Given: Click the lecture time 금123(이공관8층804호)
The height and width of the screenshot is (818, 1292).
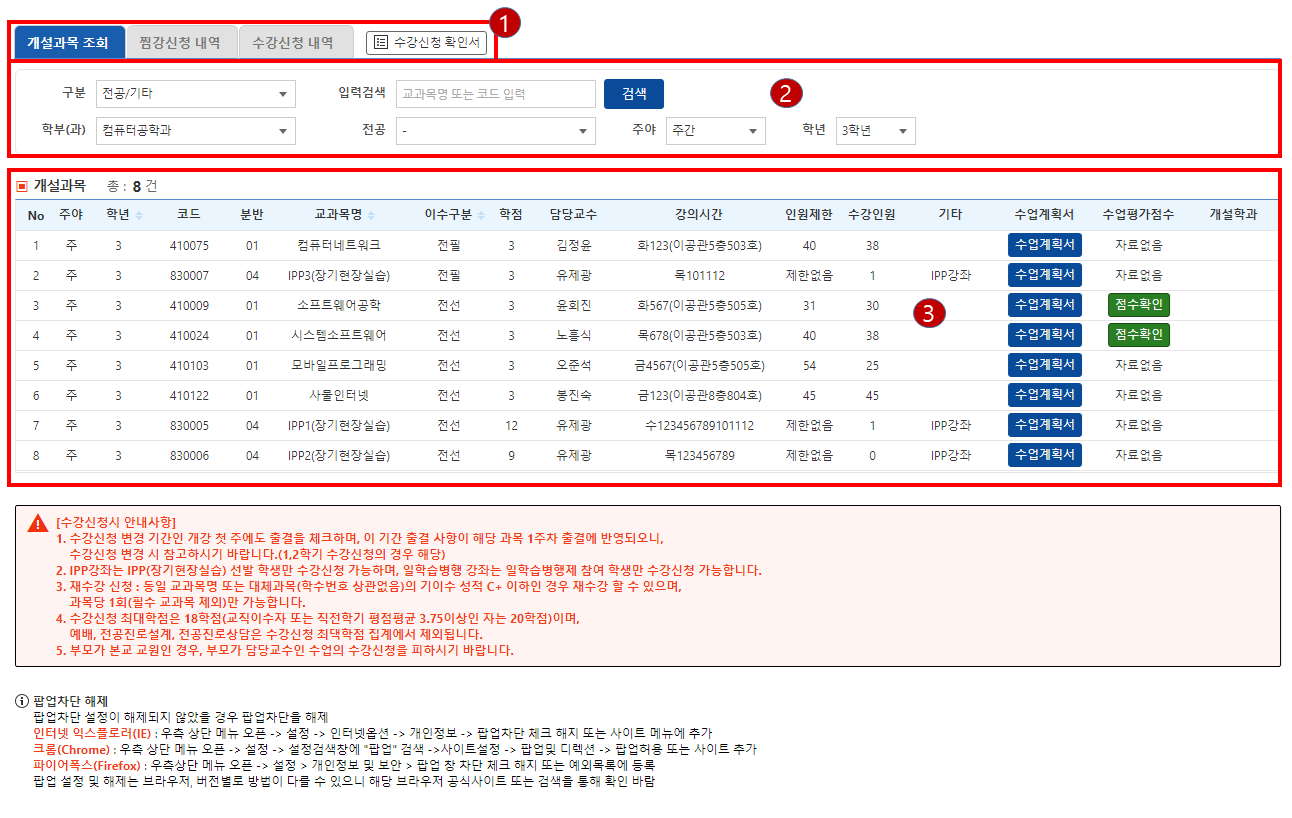Looking at the screenshot, I should tap(699, 395).
